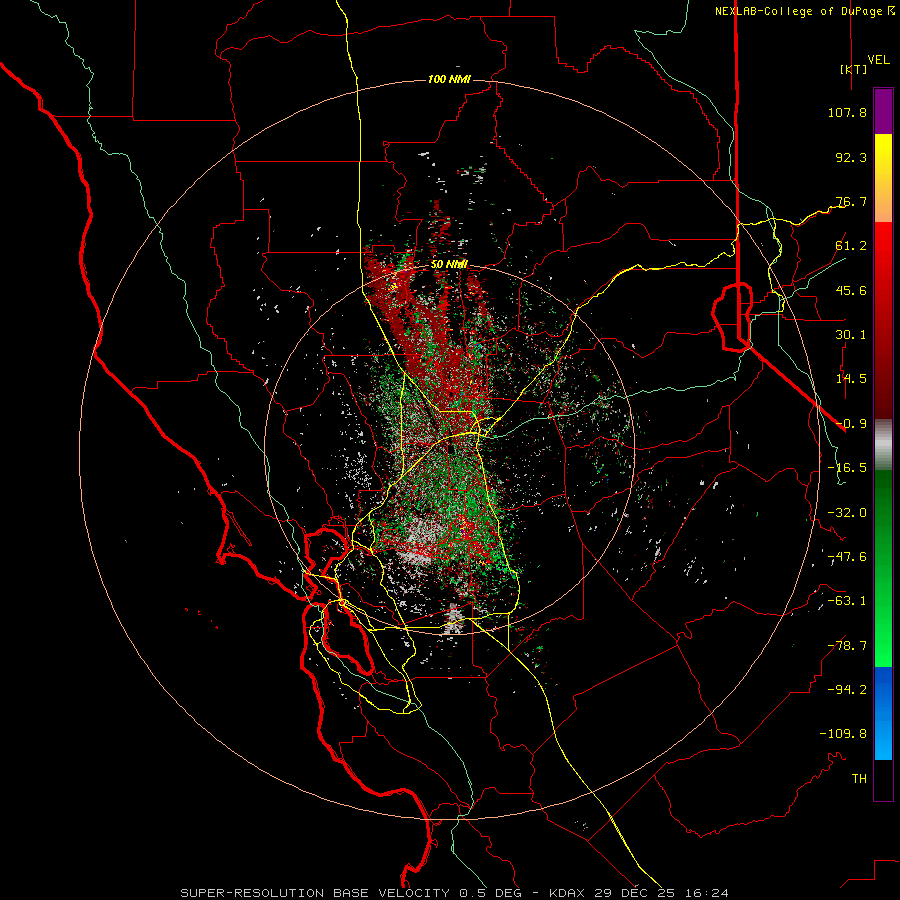Click the -63.1 scale value

(x=847, y=601)
